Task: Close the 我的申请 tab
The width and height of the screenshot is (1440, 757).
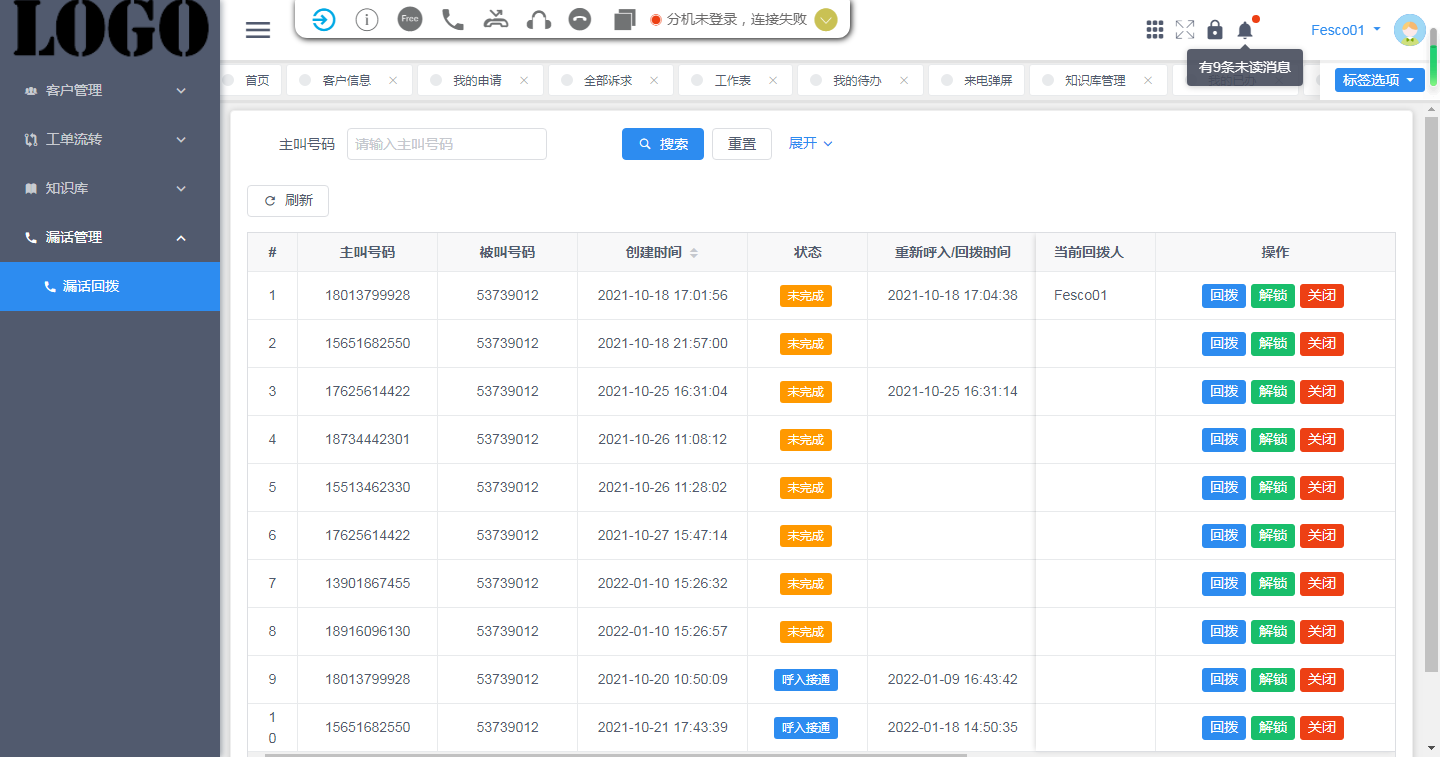Action: click(x=524, y=81)
